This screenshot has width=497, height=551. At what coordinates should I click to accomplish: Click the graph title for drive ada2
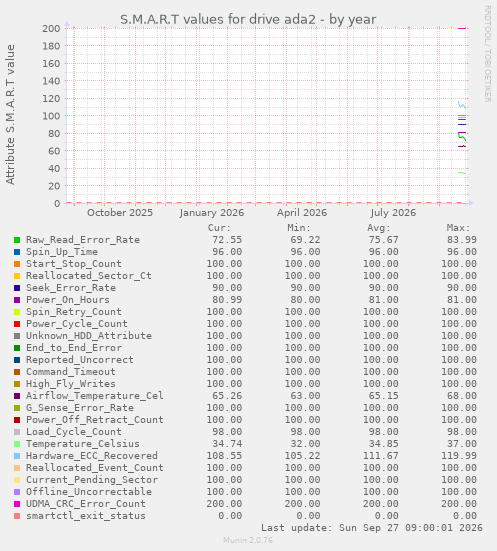248,19
